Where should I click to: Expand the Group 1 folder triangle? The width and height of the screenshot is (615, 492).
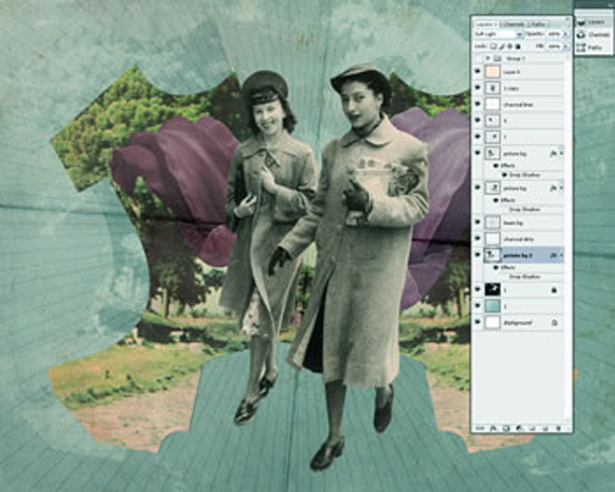click(x=488, y=58)
